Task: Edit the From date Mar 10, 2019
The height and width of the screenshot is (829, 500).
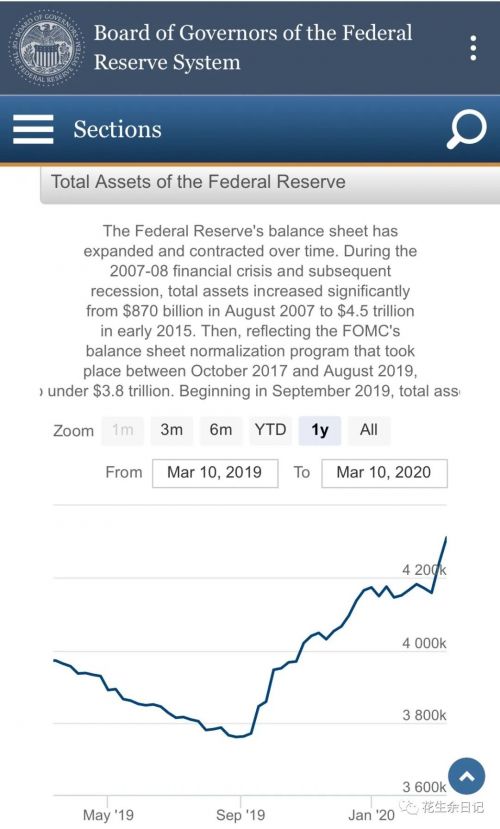Action: tap(215, 473)
